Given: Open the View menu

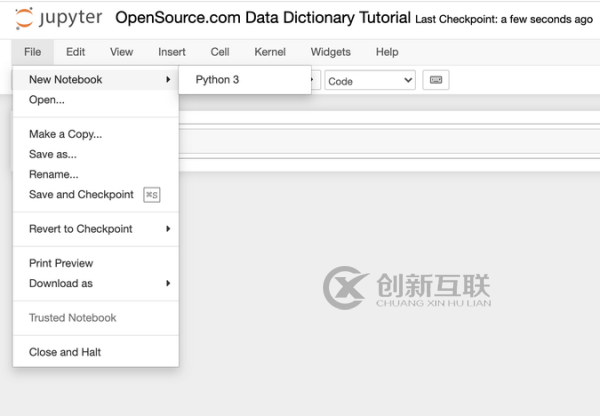Looking at the screenshot, I should pos(122,52).
